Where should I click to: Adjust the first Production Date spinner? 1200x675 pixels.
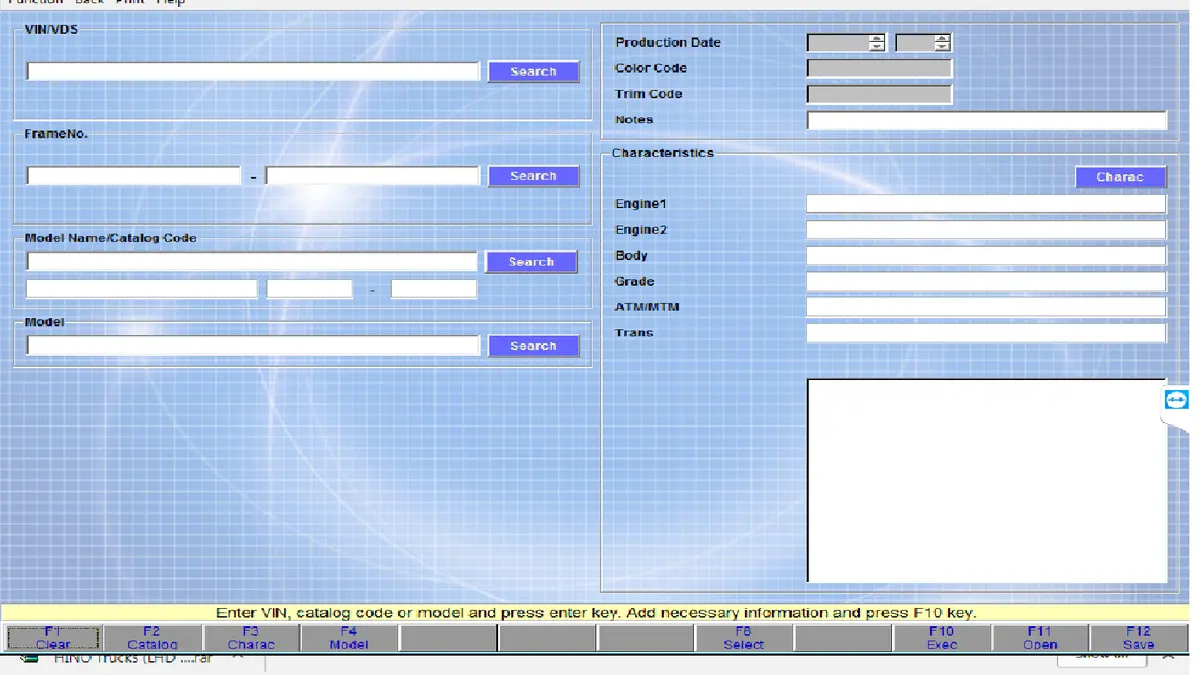877,43
